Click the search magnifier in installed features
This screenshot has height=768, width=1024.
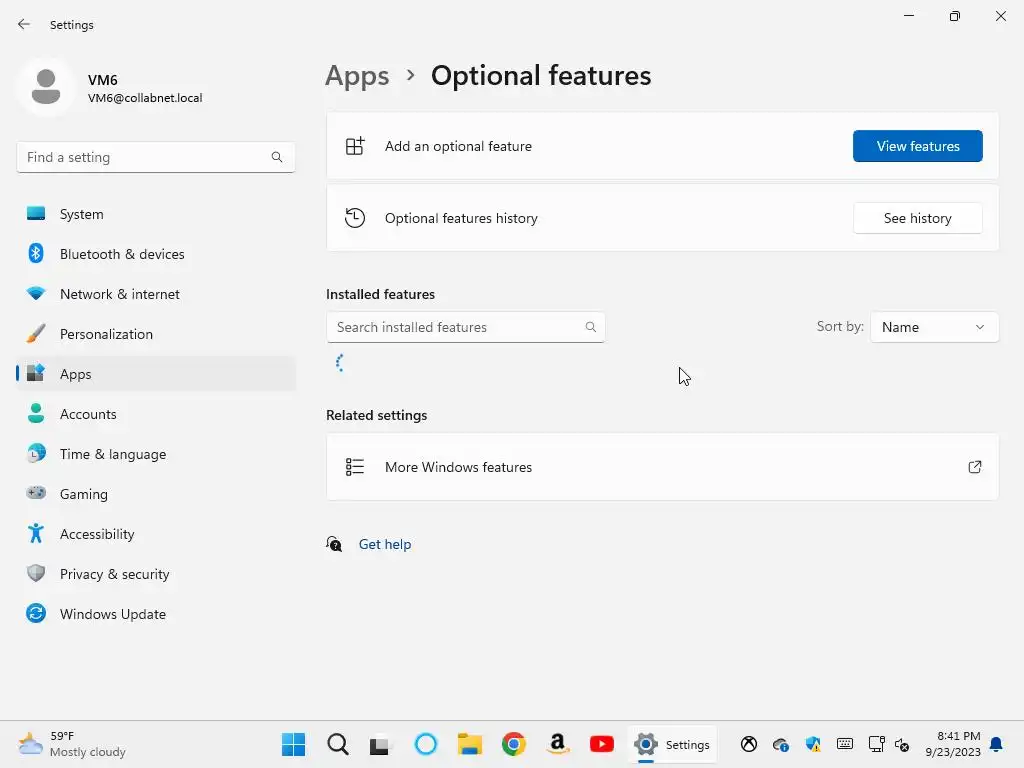point(591,327)
